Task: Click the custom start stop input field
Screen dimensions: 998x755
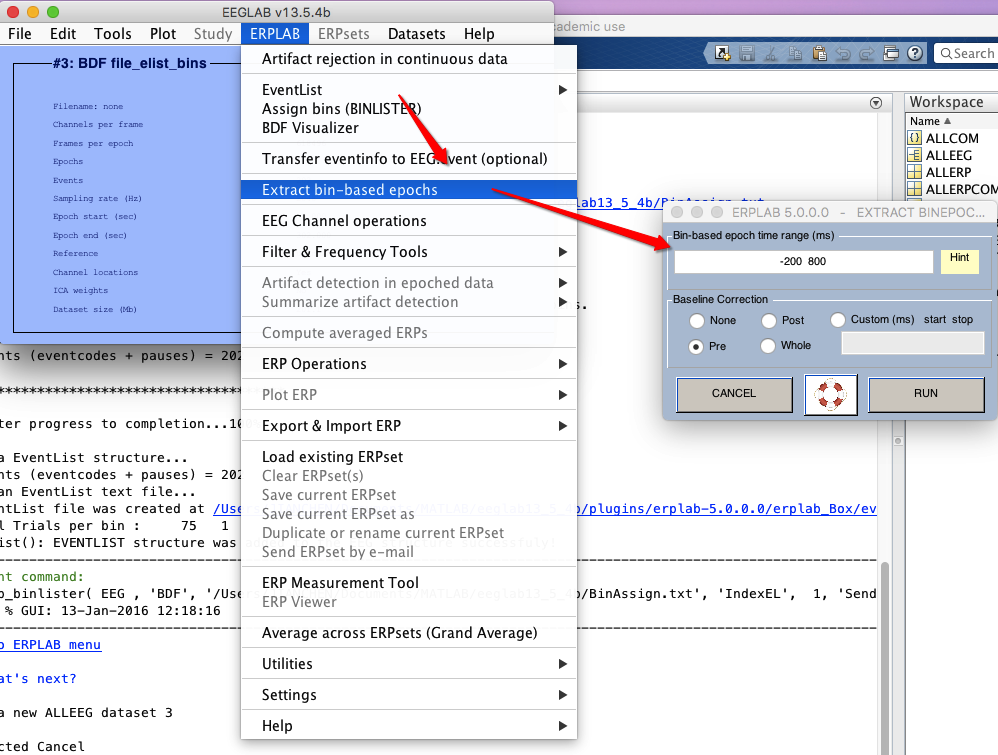Action: coord(913,344)
